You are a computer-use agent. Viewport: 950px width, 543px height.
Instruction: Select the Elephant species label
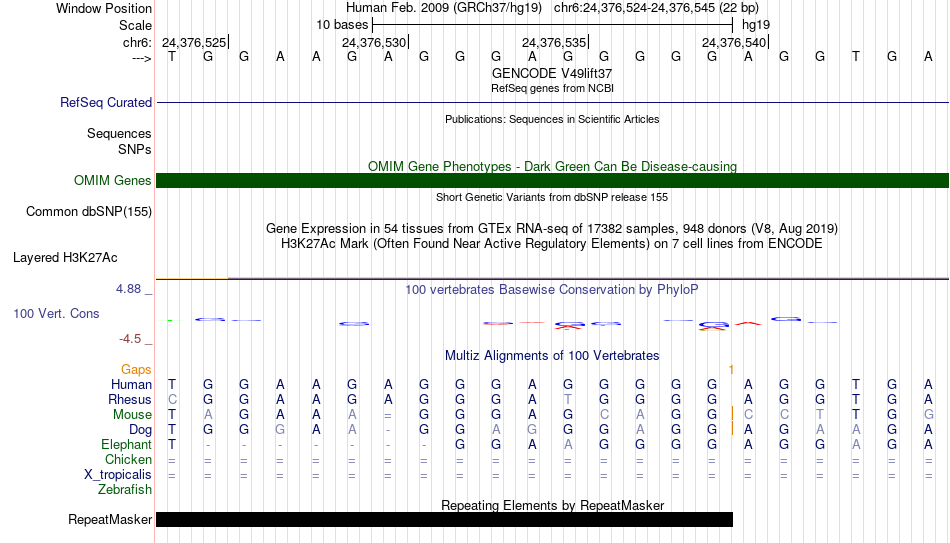click(x=126, y=444)
